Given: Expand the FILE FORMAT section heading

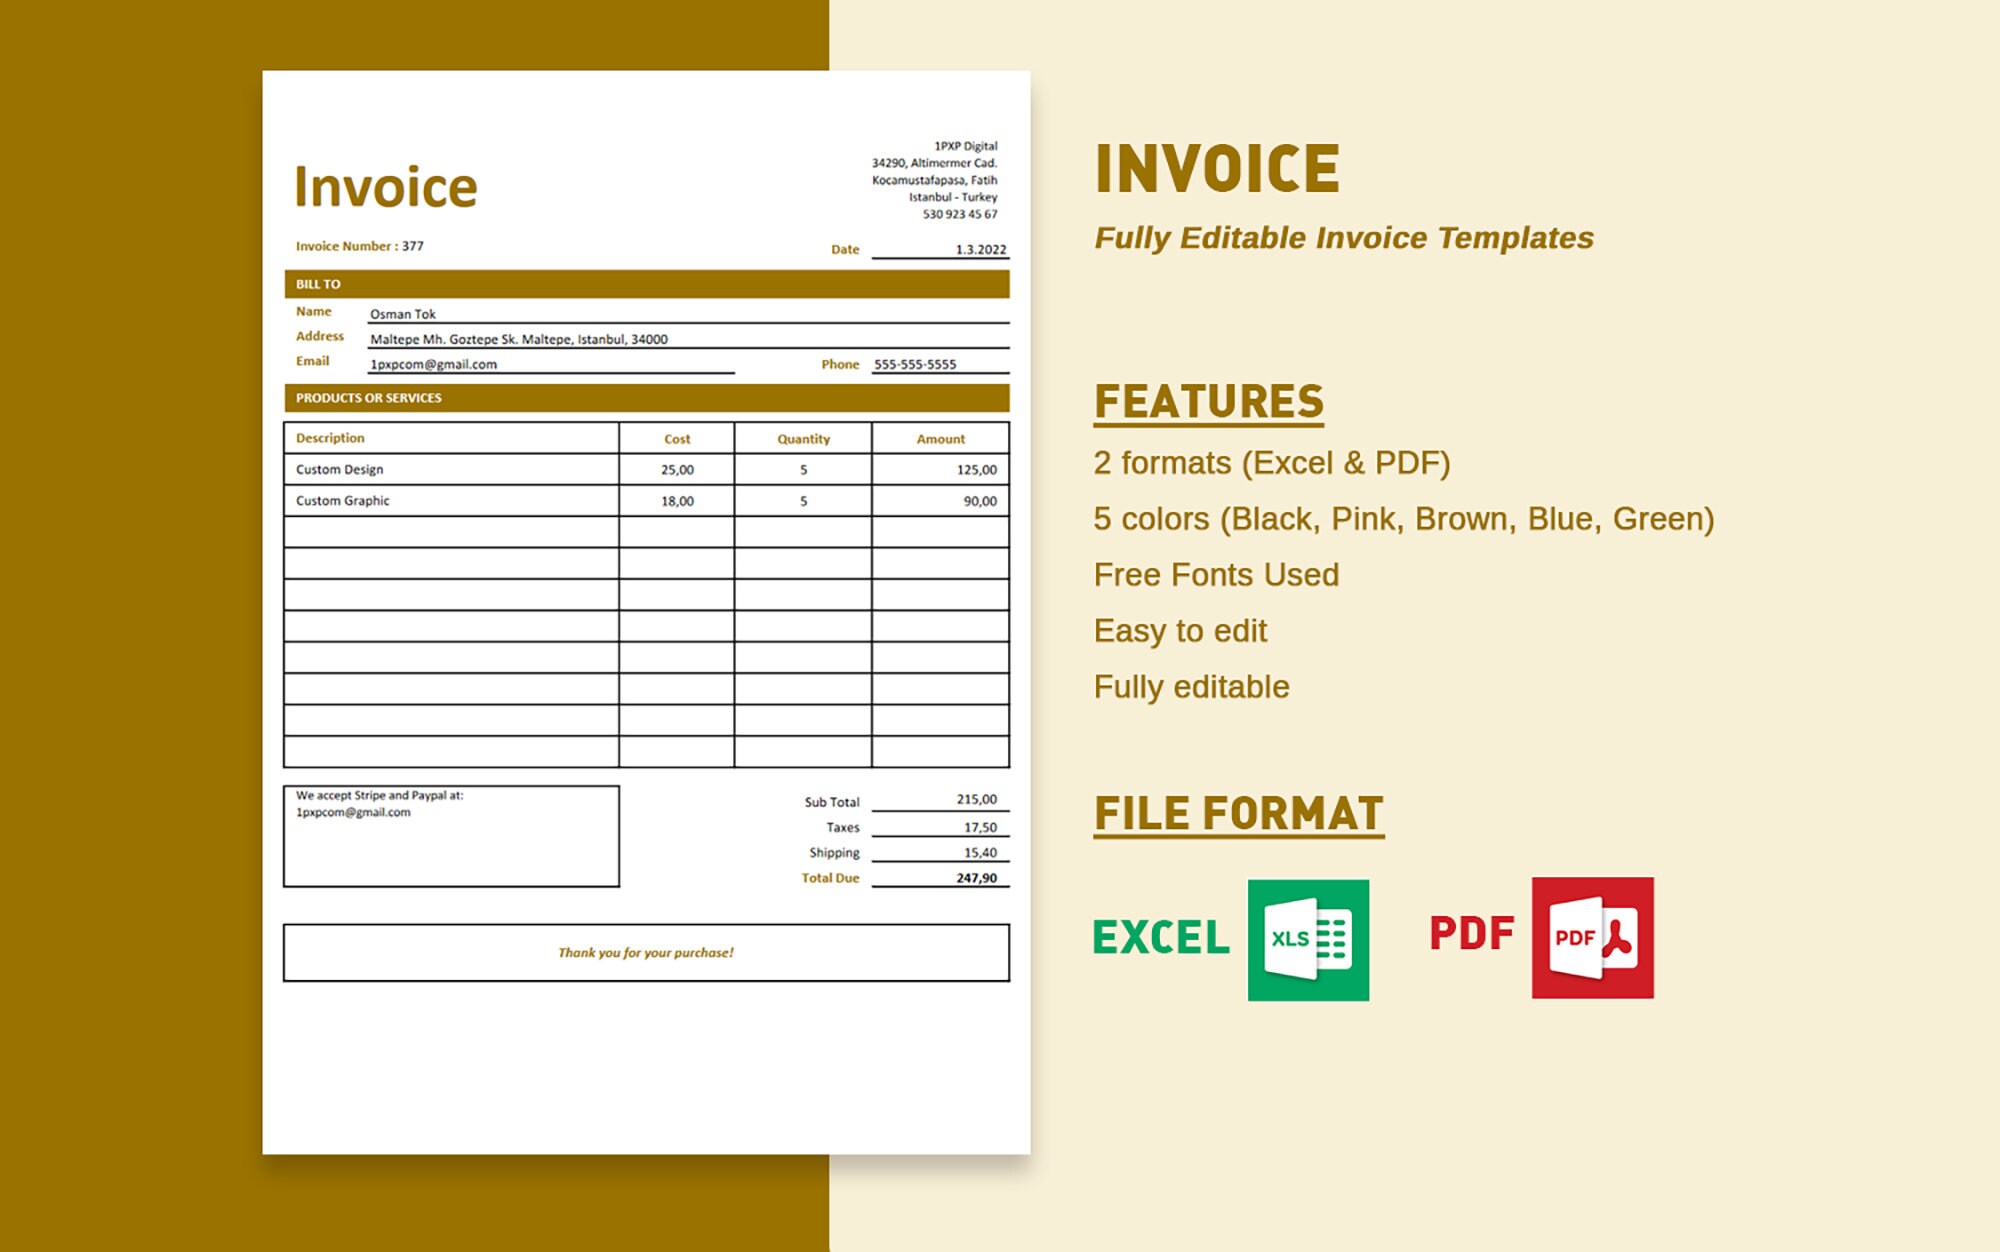Looking at the screenshot, I should 1240,813.
